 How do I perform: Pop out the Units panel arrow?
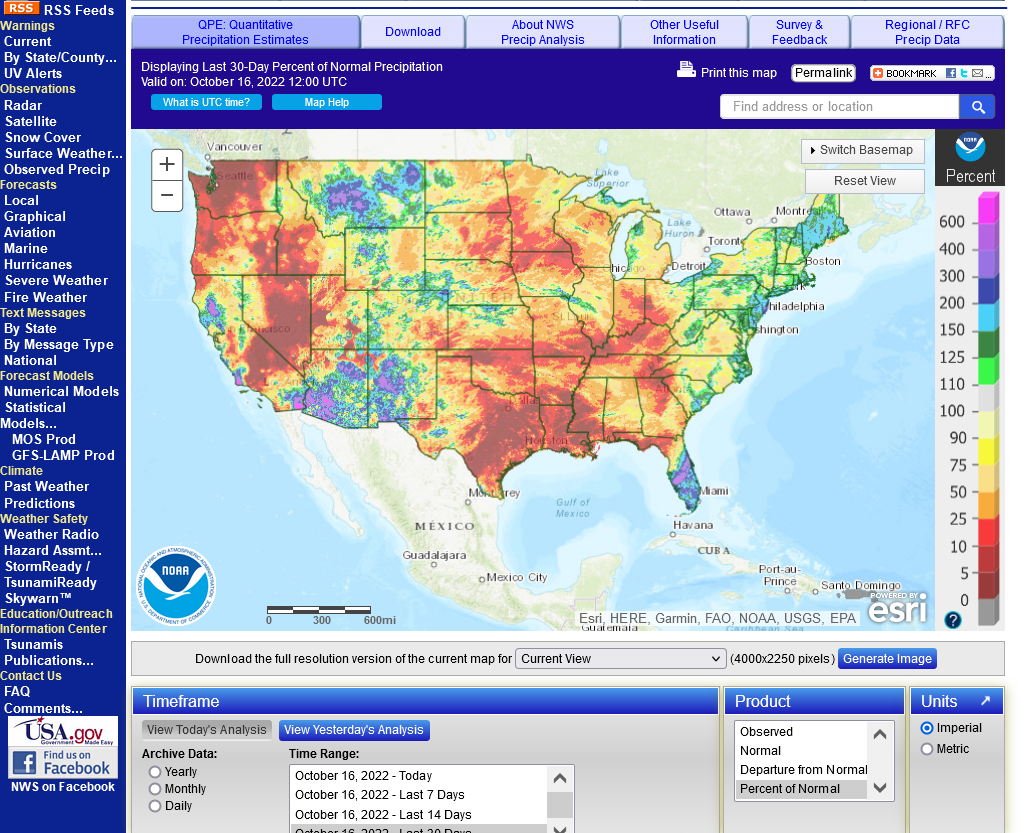tap(985, 701)
